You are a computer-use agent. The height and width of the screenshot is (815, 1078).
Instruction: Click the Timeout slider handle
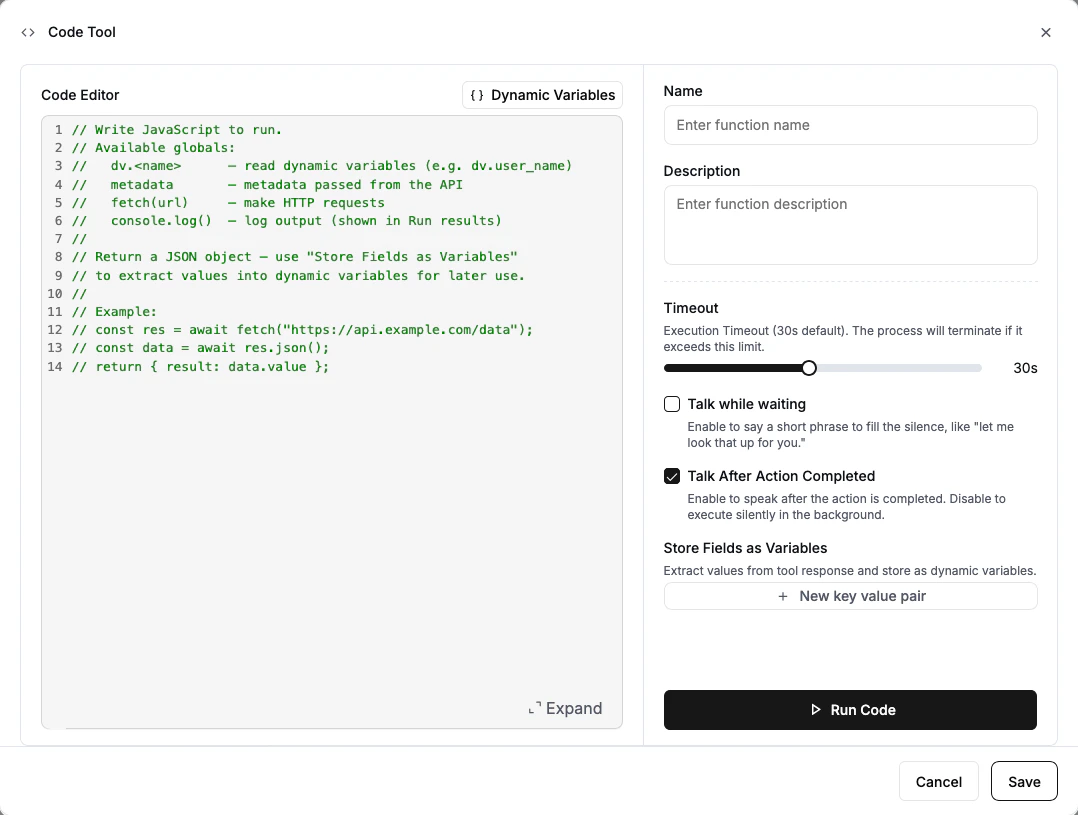tap(808, 367)
